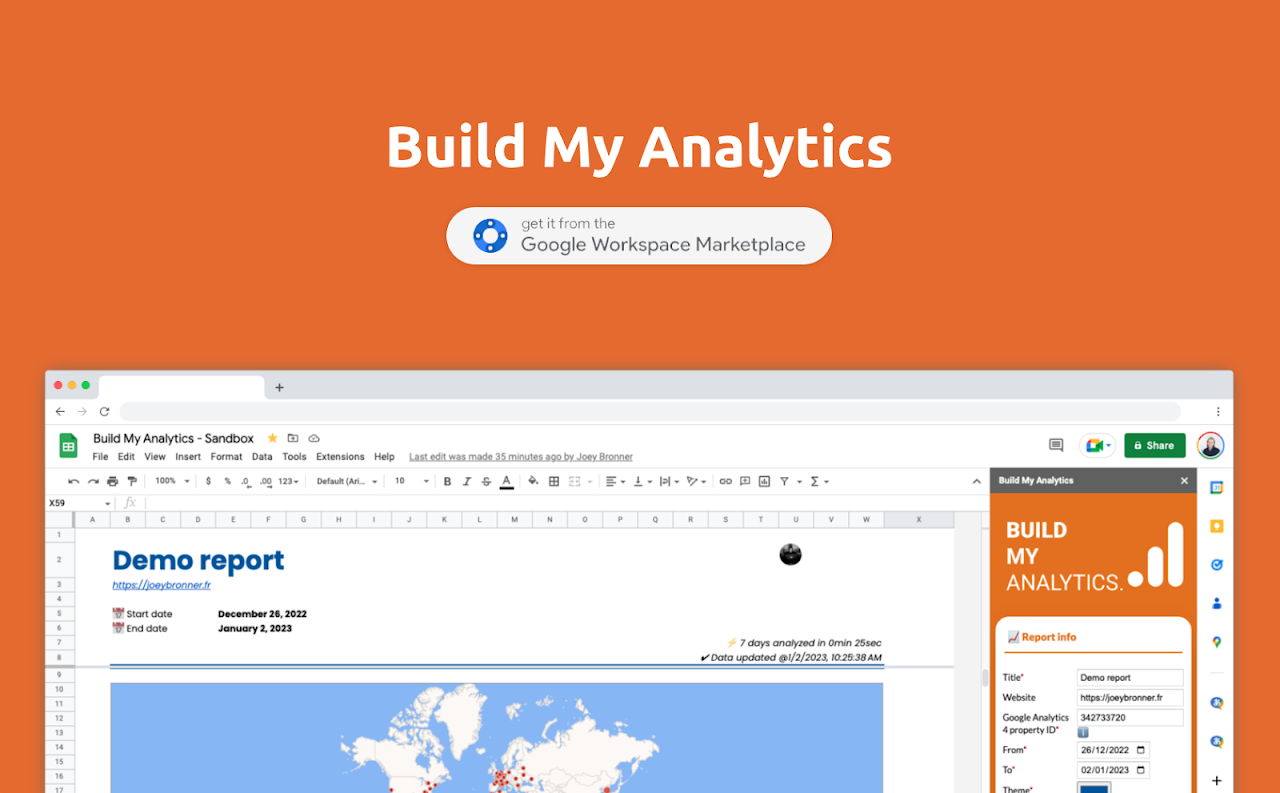The height and width of the screenshot is (793, 1280).
Task: Start a Google Meet call
Action: [1097, 446]
